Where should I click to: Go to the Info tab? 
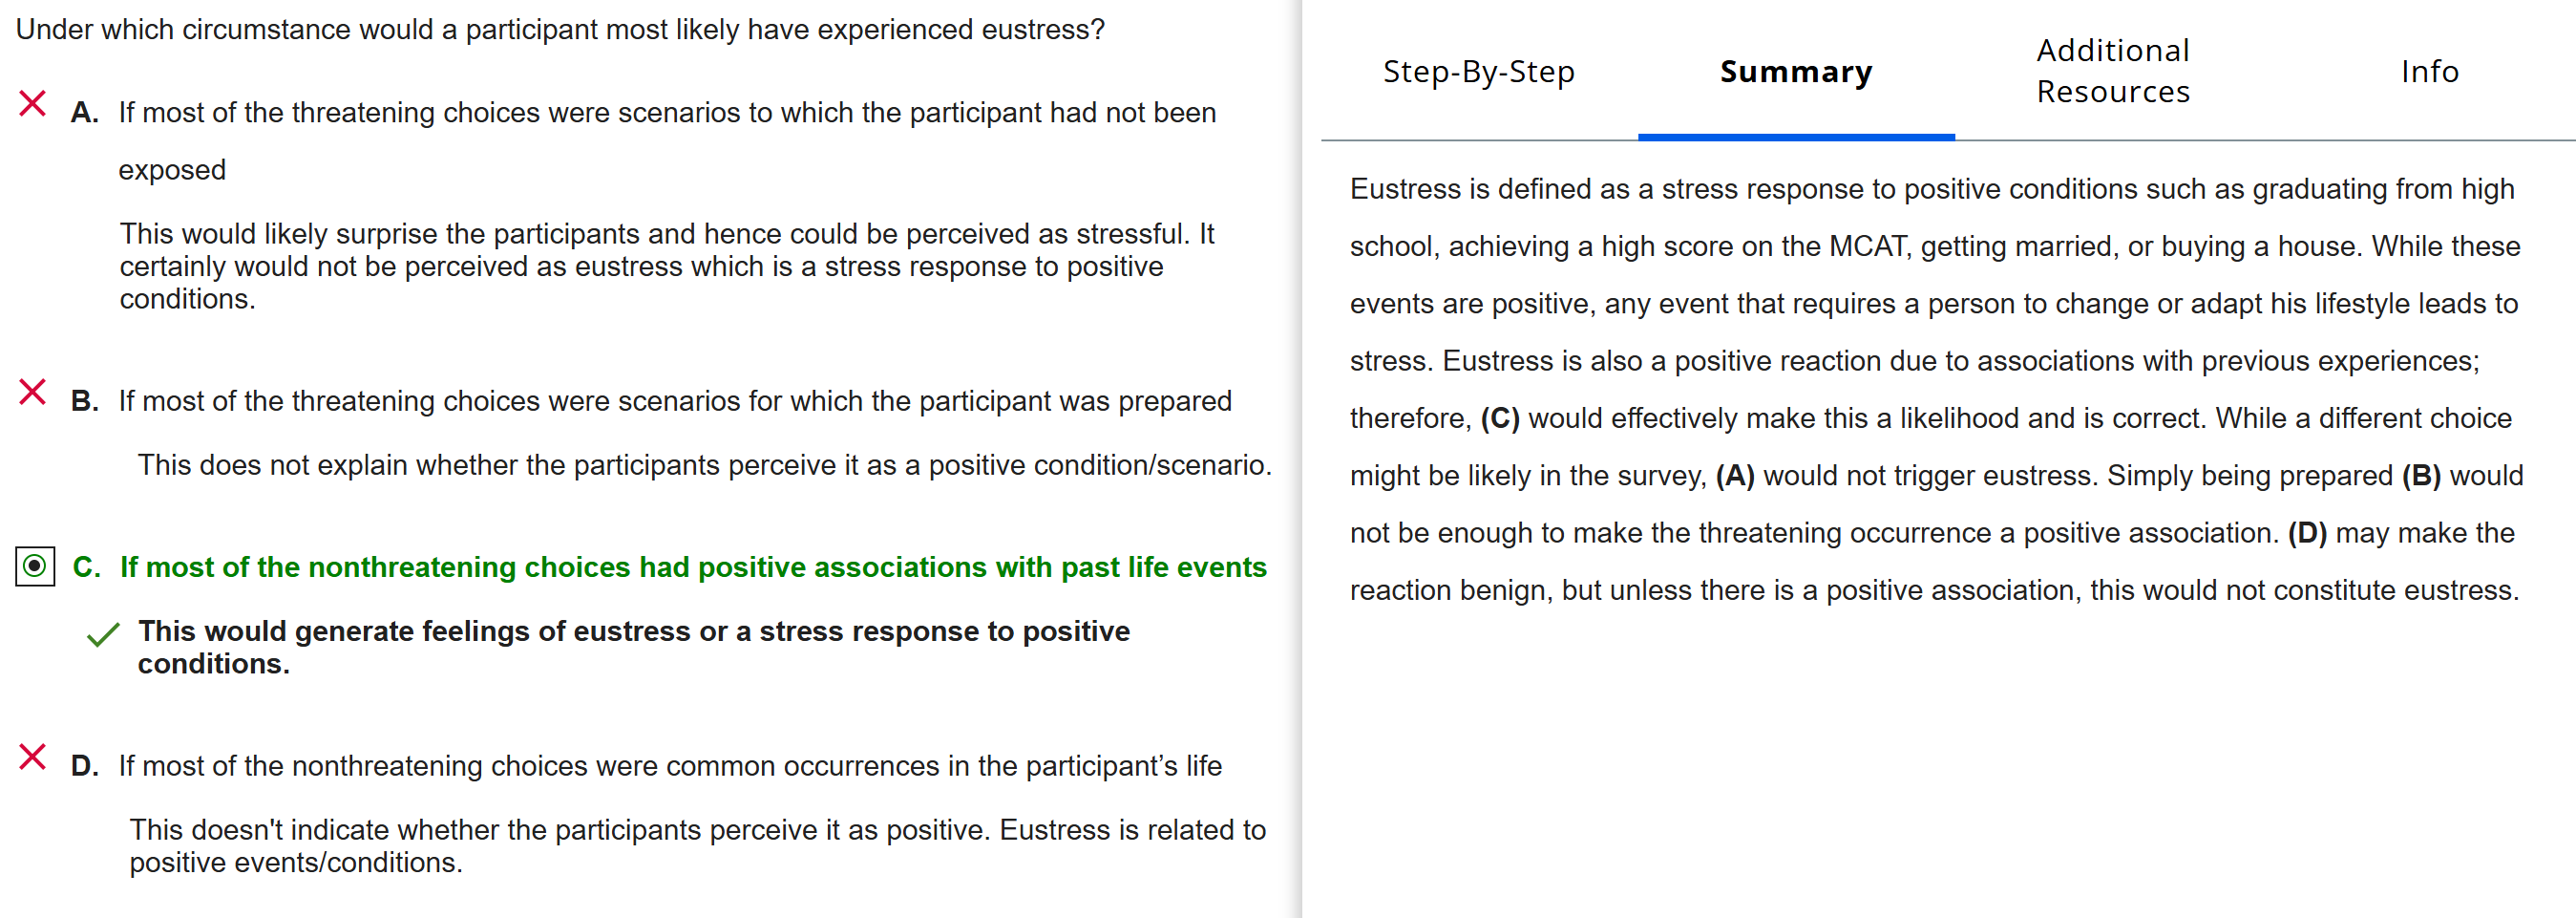(2429, 71)
